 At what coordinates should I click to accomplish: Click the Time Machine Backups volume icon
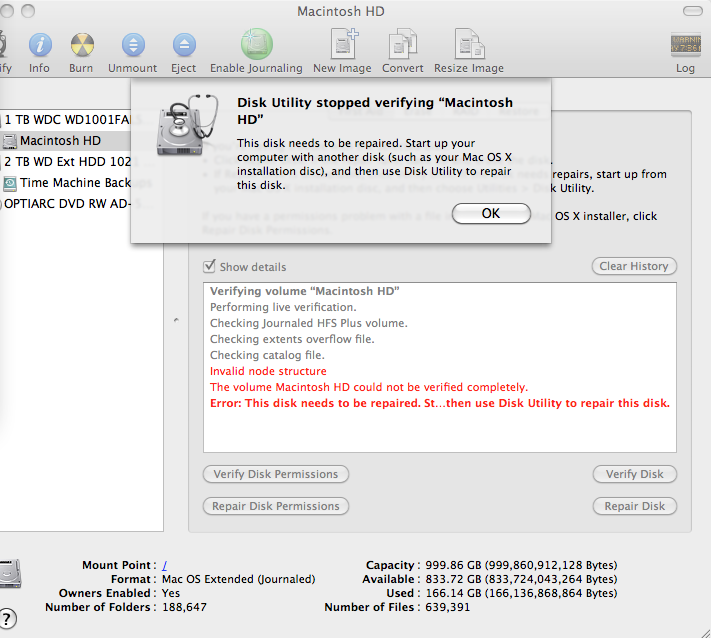click(10, 183)
